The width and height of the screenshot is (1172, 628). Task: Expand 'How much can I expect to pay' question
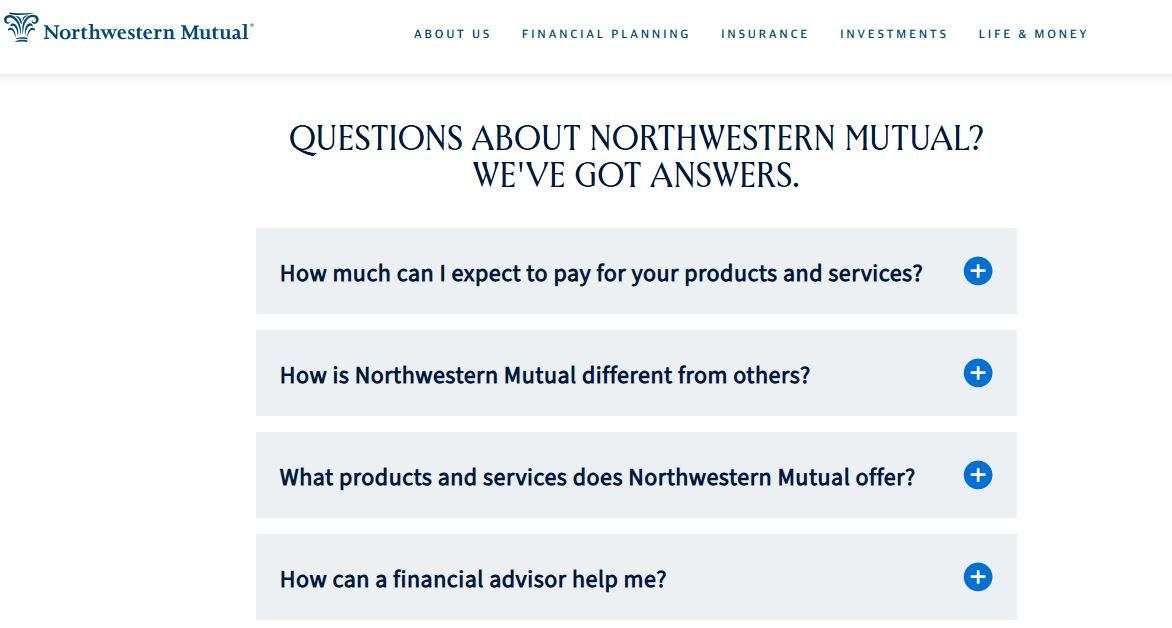tap(601, 273)
